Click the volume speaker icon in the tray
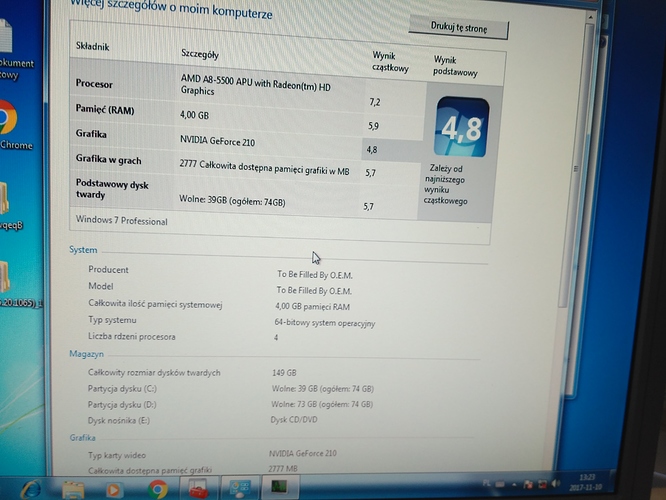The width and height of the screenshot is (666, 500). (x=556, y=484)
